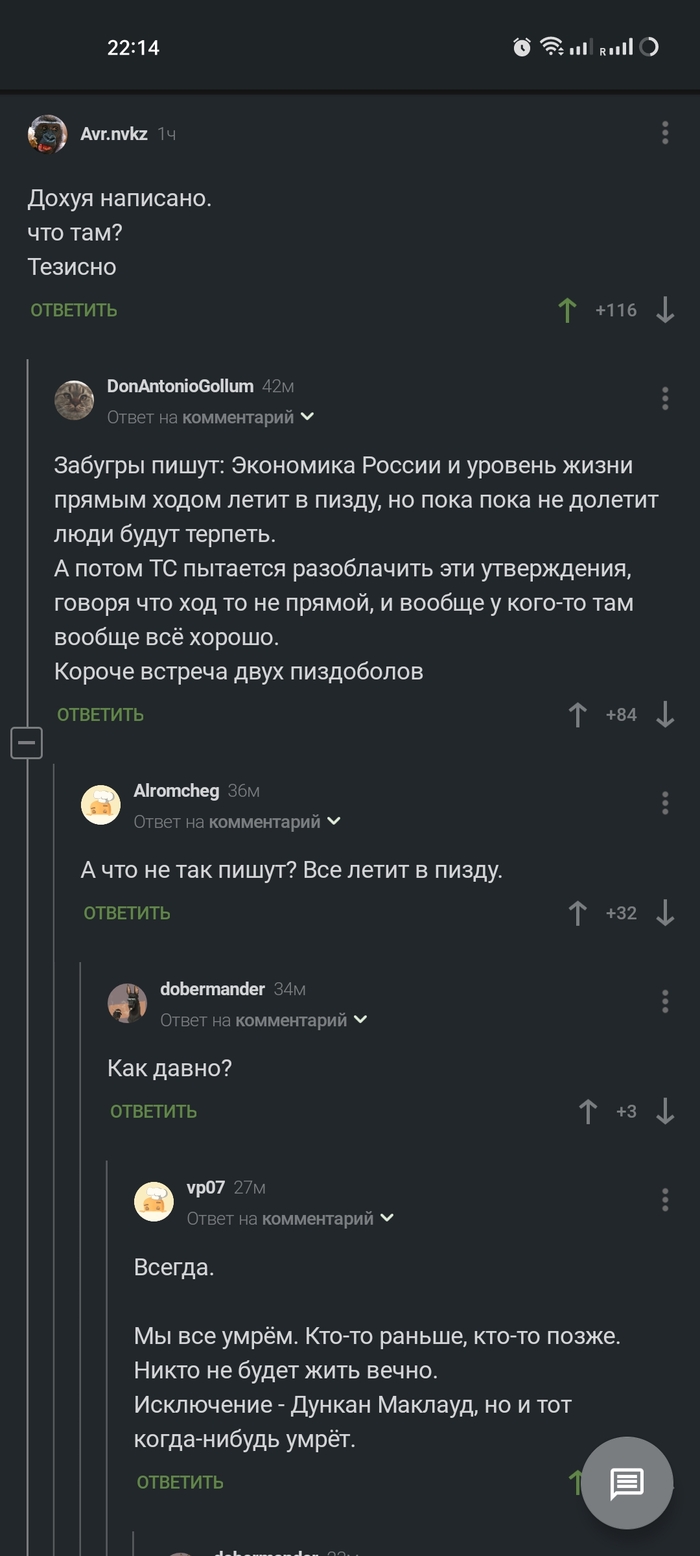Upvote Avr.nvkz's comment with the up arrow
Viewport: 700px width, 1556px height.
point(566,310)
